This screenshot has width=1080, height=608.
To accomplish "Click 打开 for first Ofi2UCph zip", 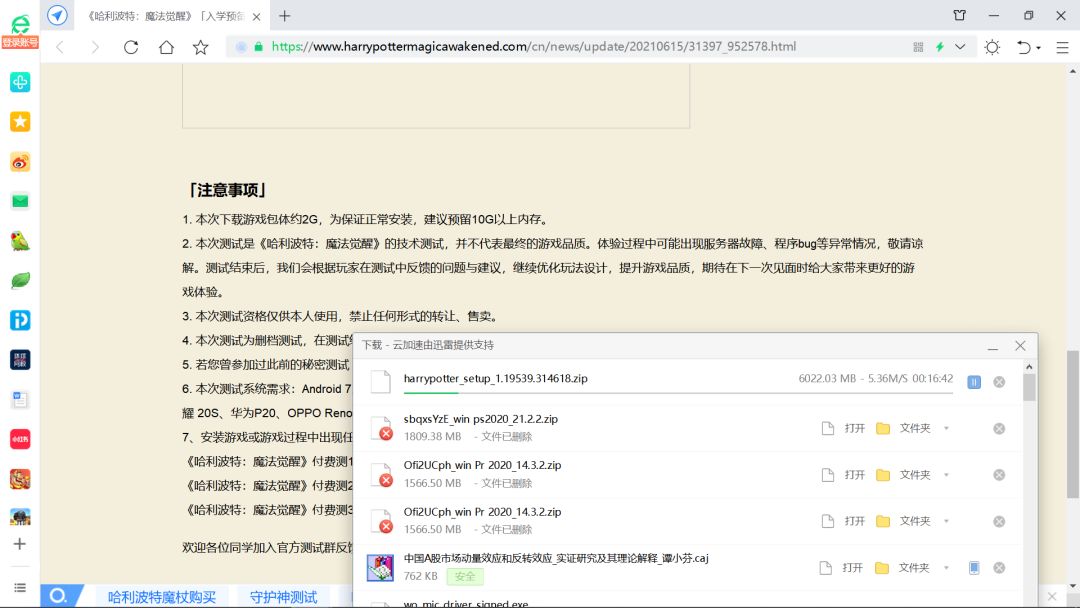I will pos(844,474).
